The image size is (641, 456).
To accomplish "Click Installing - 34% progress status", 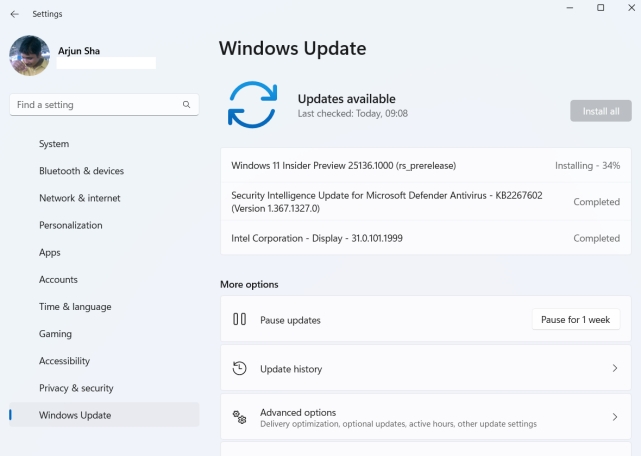I will pyautogui.click(x=587, y=166).
